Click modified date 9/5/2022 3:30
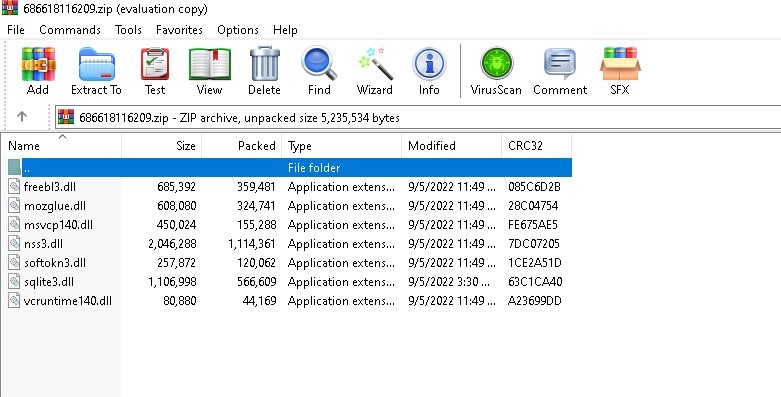Viewport: 781px width, 397px height. [x=448, y=281]
